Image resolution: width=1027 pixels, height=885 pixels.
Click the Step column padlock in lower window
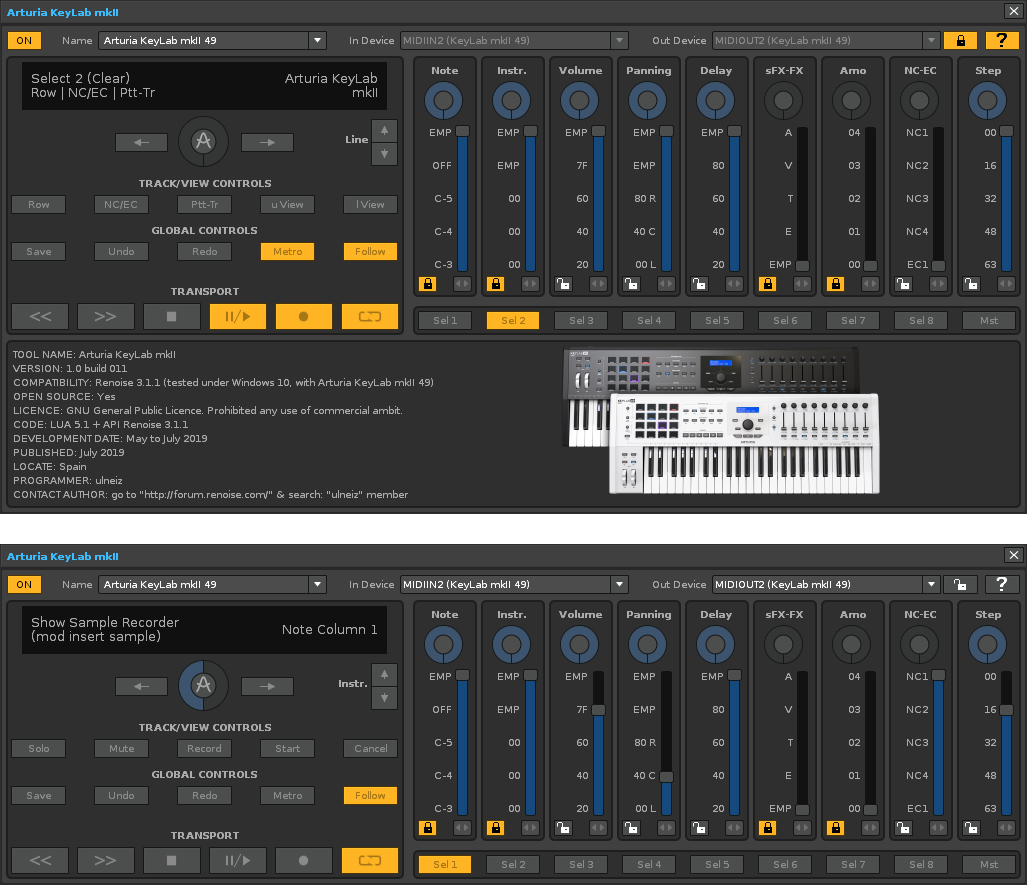click(x=971, y=828)
